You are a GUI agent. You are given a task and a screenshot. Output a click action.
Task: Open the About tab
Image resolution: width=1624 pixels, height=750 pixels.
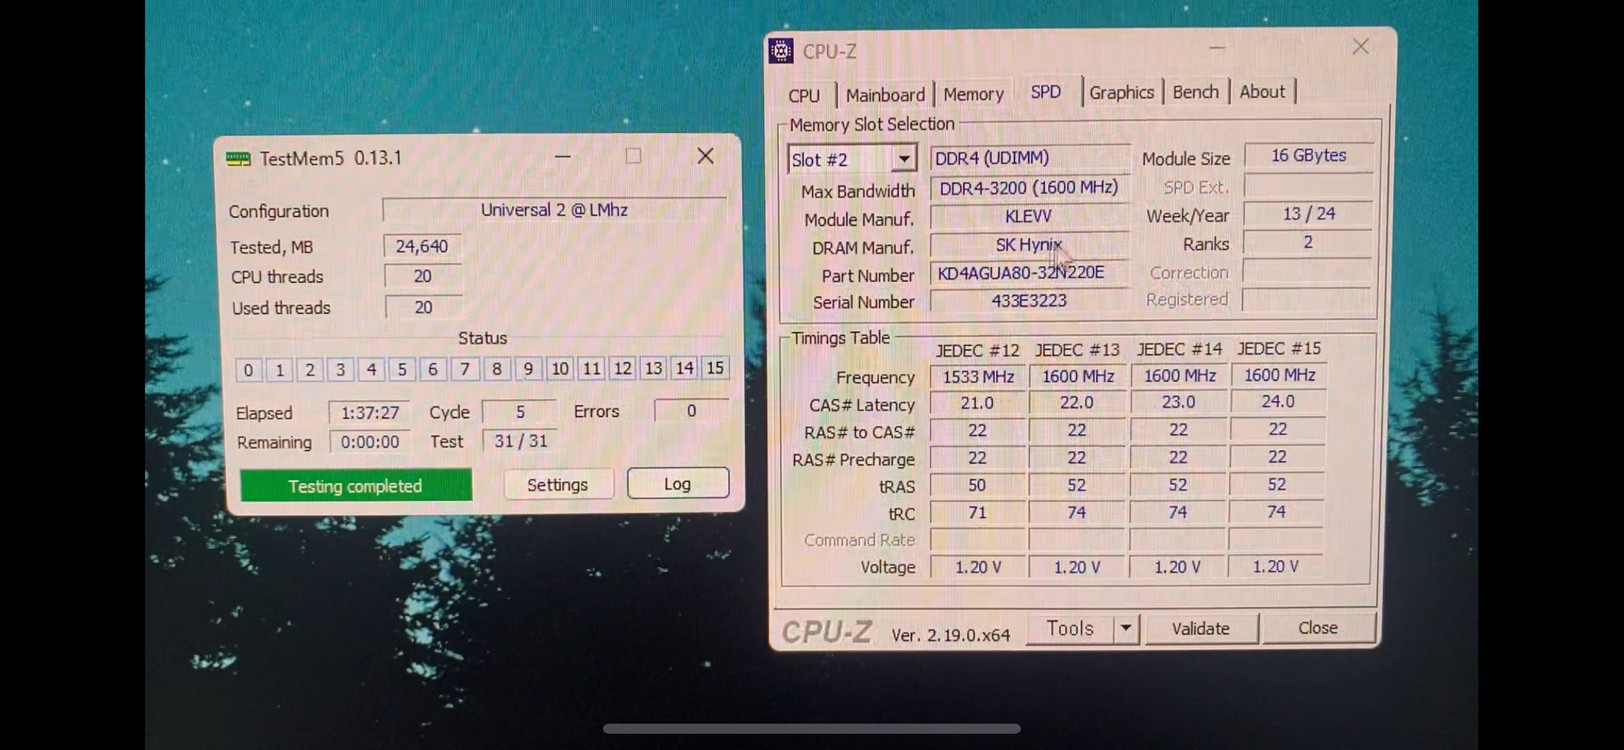point(1262,91)
